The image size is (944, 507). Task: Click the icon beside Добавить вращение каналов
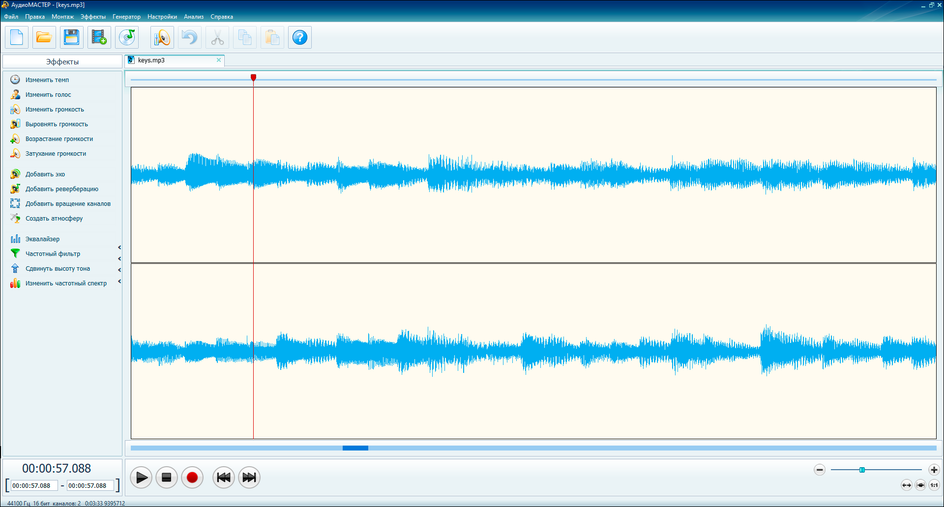pyautogui.click(x=15, y=204)
